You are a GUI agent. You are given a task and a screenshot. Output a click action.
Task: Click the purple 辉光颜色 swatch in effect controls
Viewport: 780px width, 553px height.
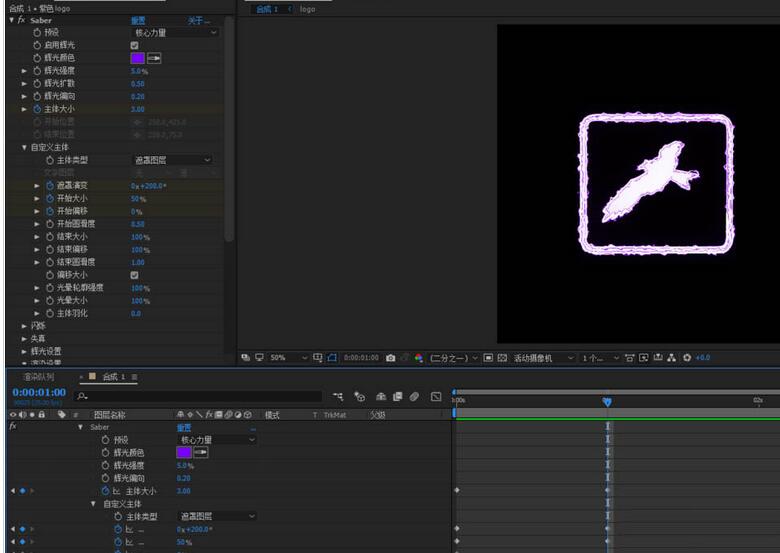coord(138,58)
